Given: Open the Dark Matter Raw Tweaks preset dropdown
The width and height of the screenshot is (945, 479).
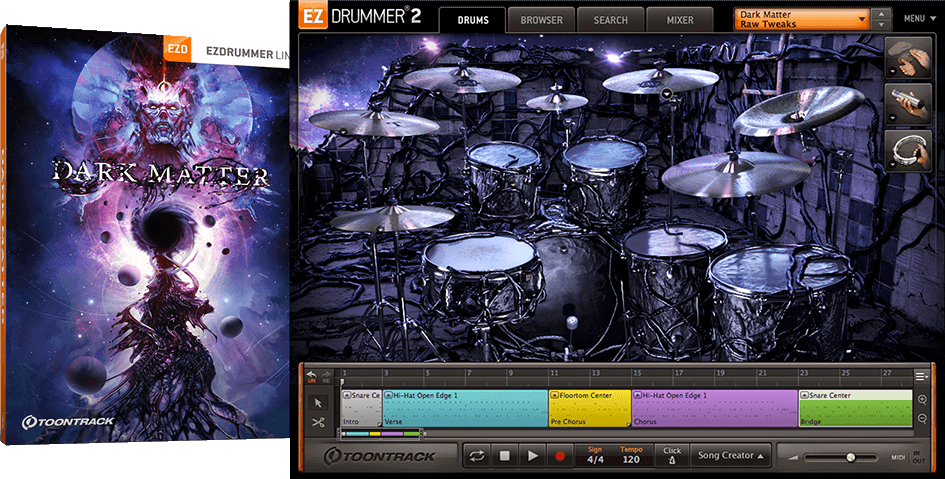Looking at the screenshot, I should point(802,19).
